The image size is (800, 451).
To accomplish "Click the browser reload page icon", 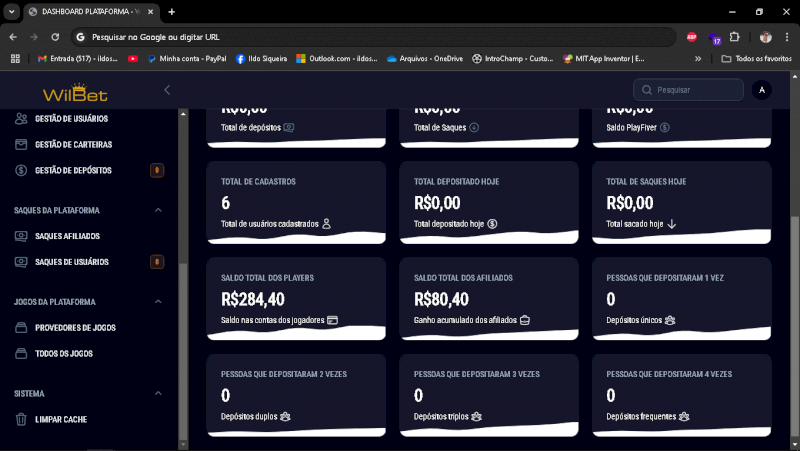I will tap(55, 36).
